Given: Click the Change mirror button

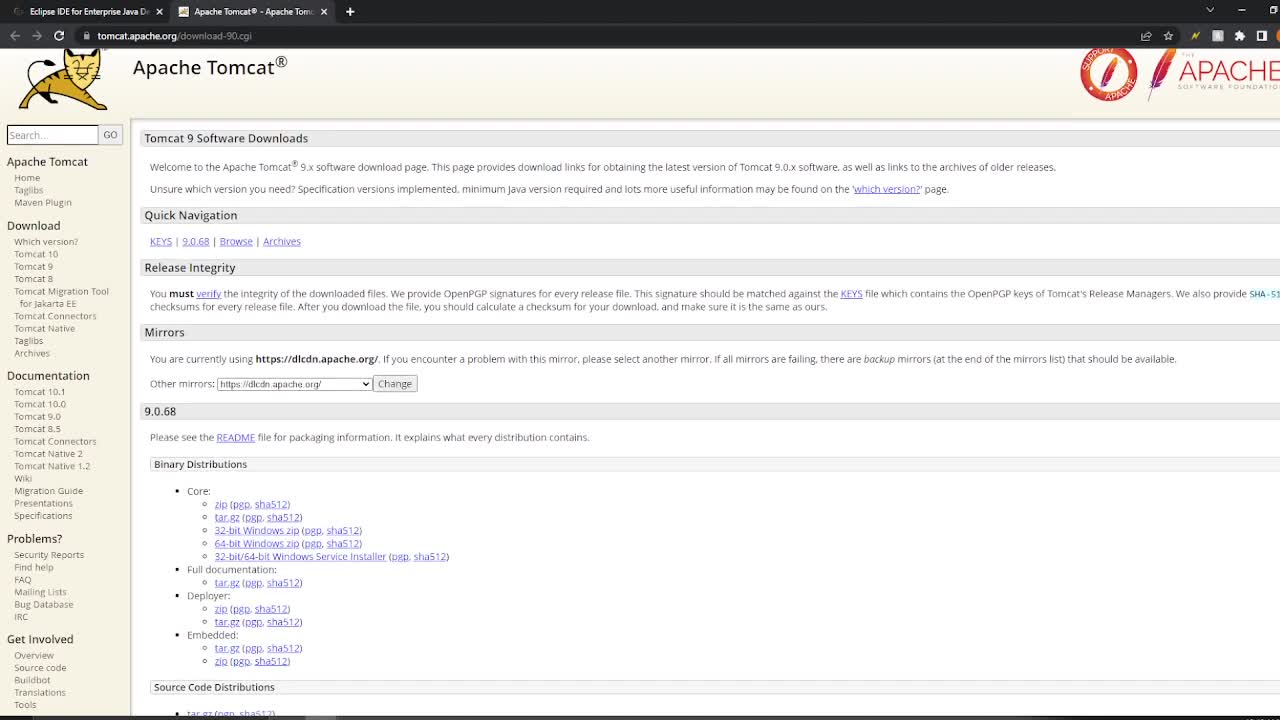Looking at the screenshot, I should point(395,384).
